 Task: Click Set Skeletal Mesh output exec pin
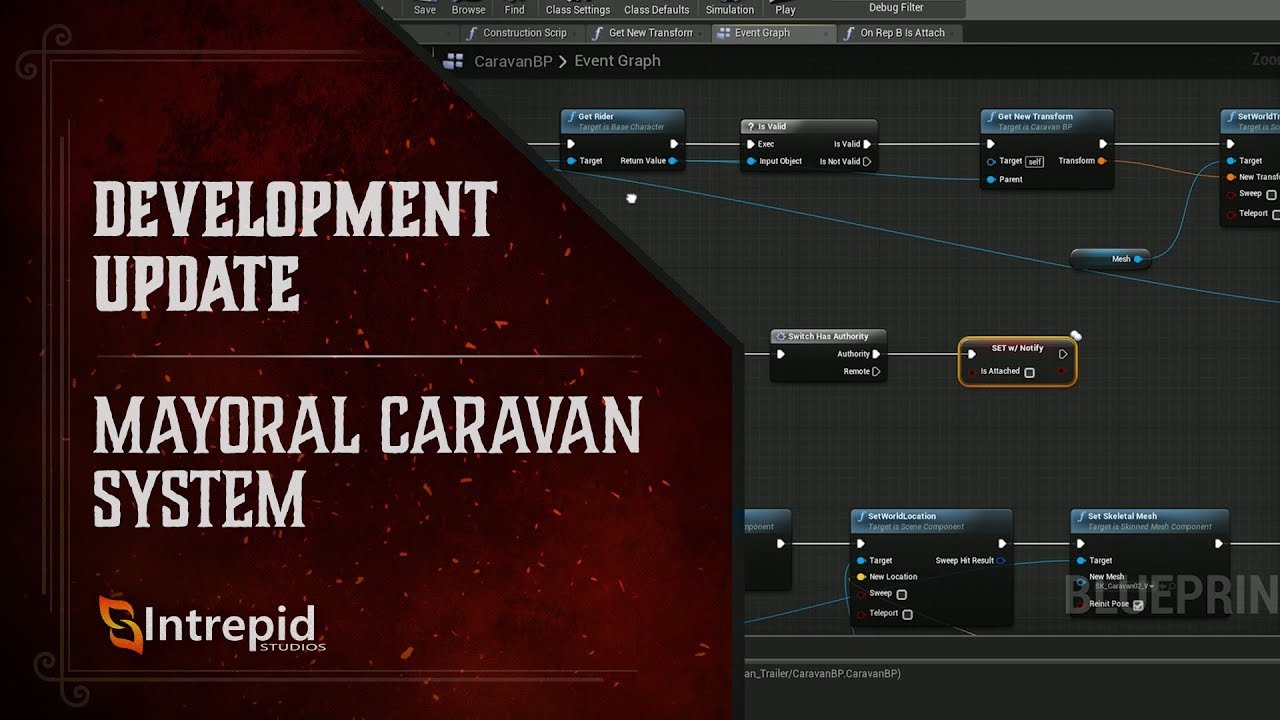pyautogui.click(x=1218, y=544)
